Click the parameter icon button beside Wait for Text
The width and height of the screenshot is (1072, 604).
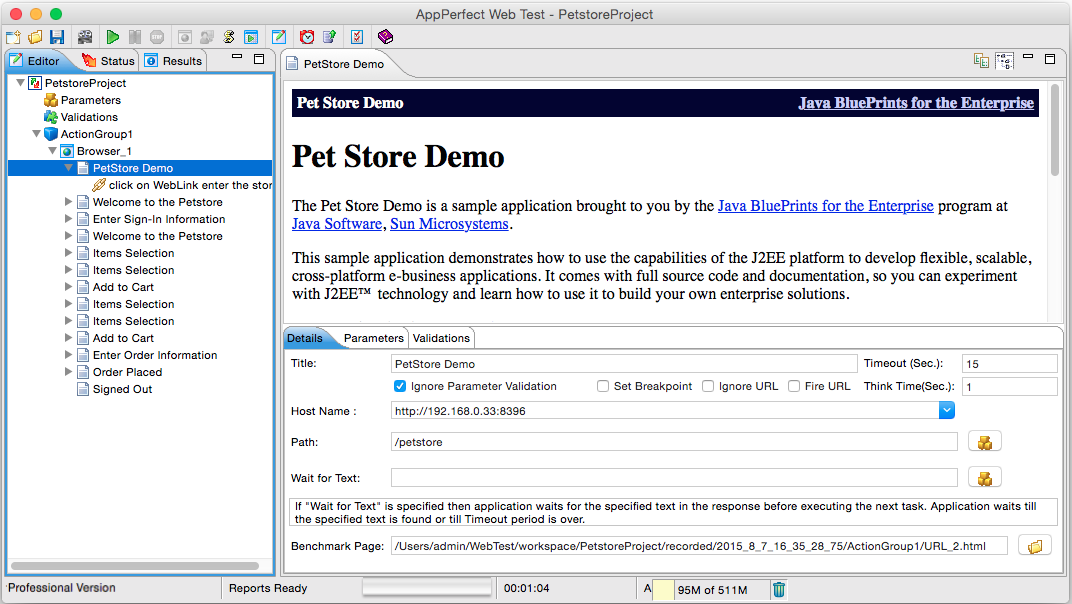[x=984, y=477]
